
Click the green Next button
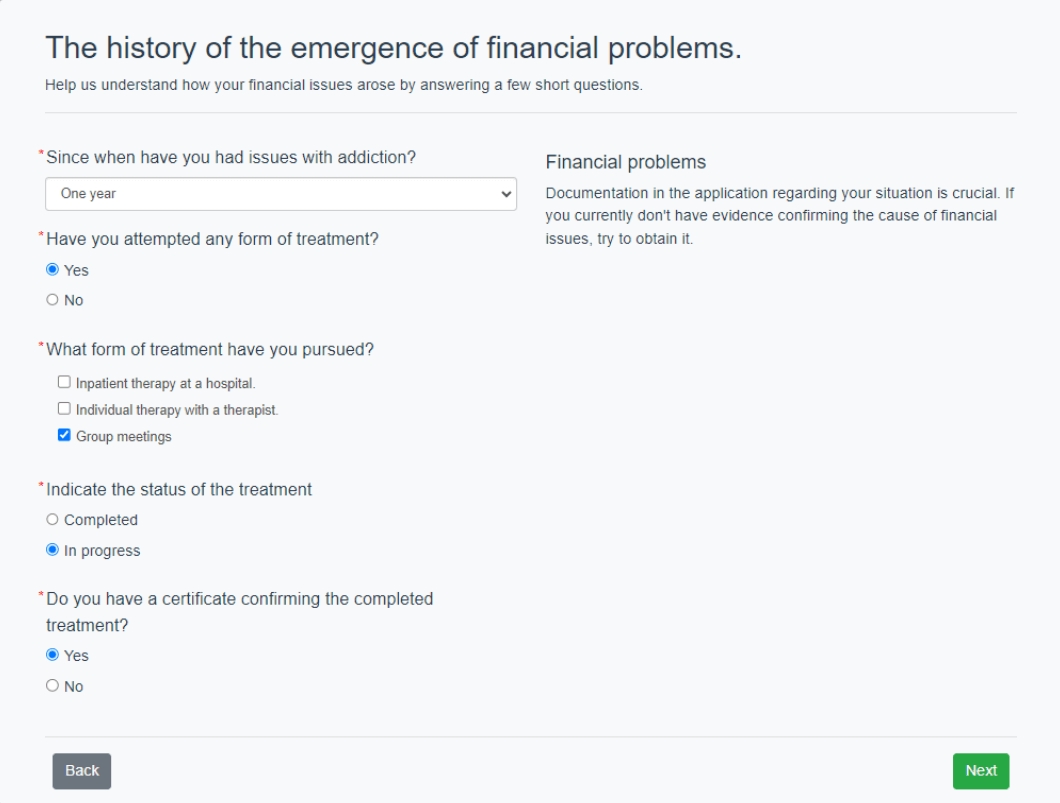click(x=981, y=771)
